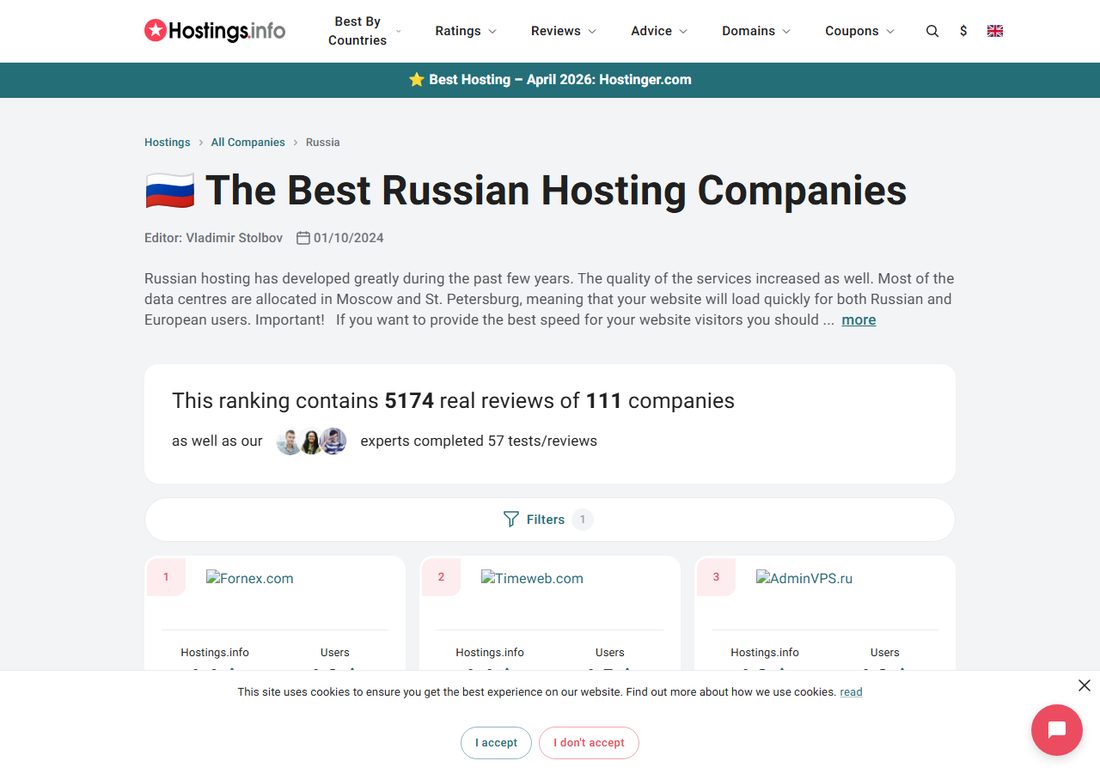Open the red live chat bubble
This screenshot has height=773, width=1100.
[x=1057, y=730]
